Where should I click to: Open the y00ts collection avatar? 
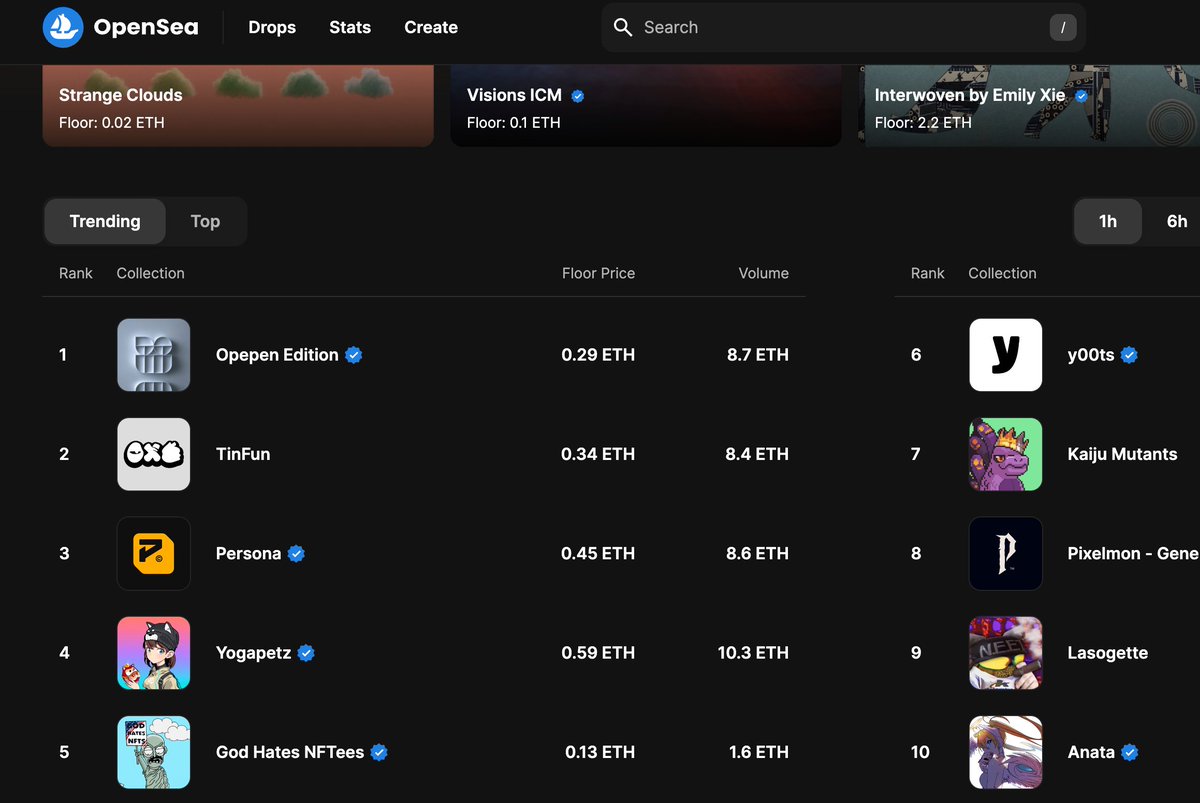point(1006,355)
